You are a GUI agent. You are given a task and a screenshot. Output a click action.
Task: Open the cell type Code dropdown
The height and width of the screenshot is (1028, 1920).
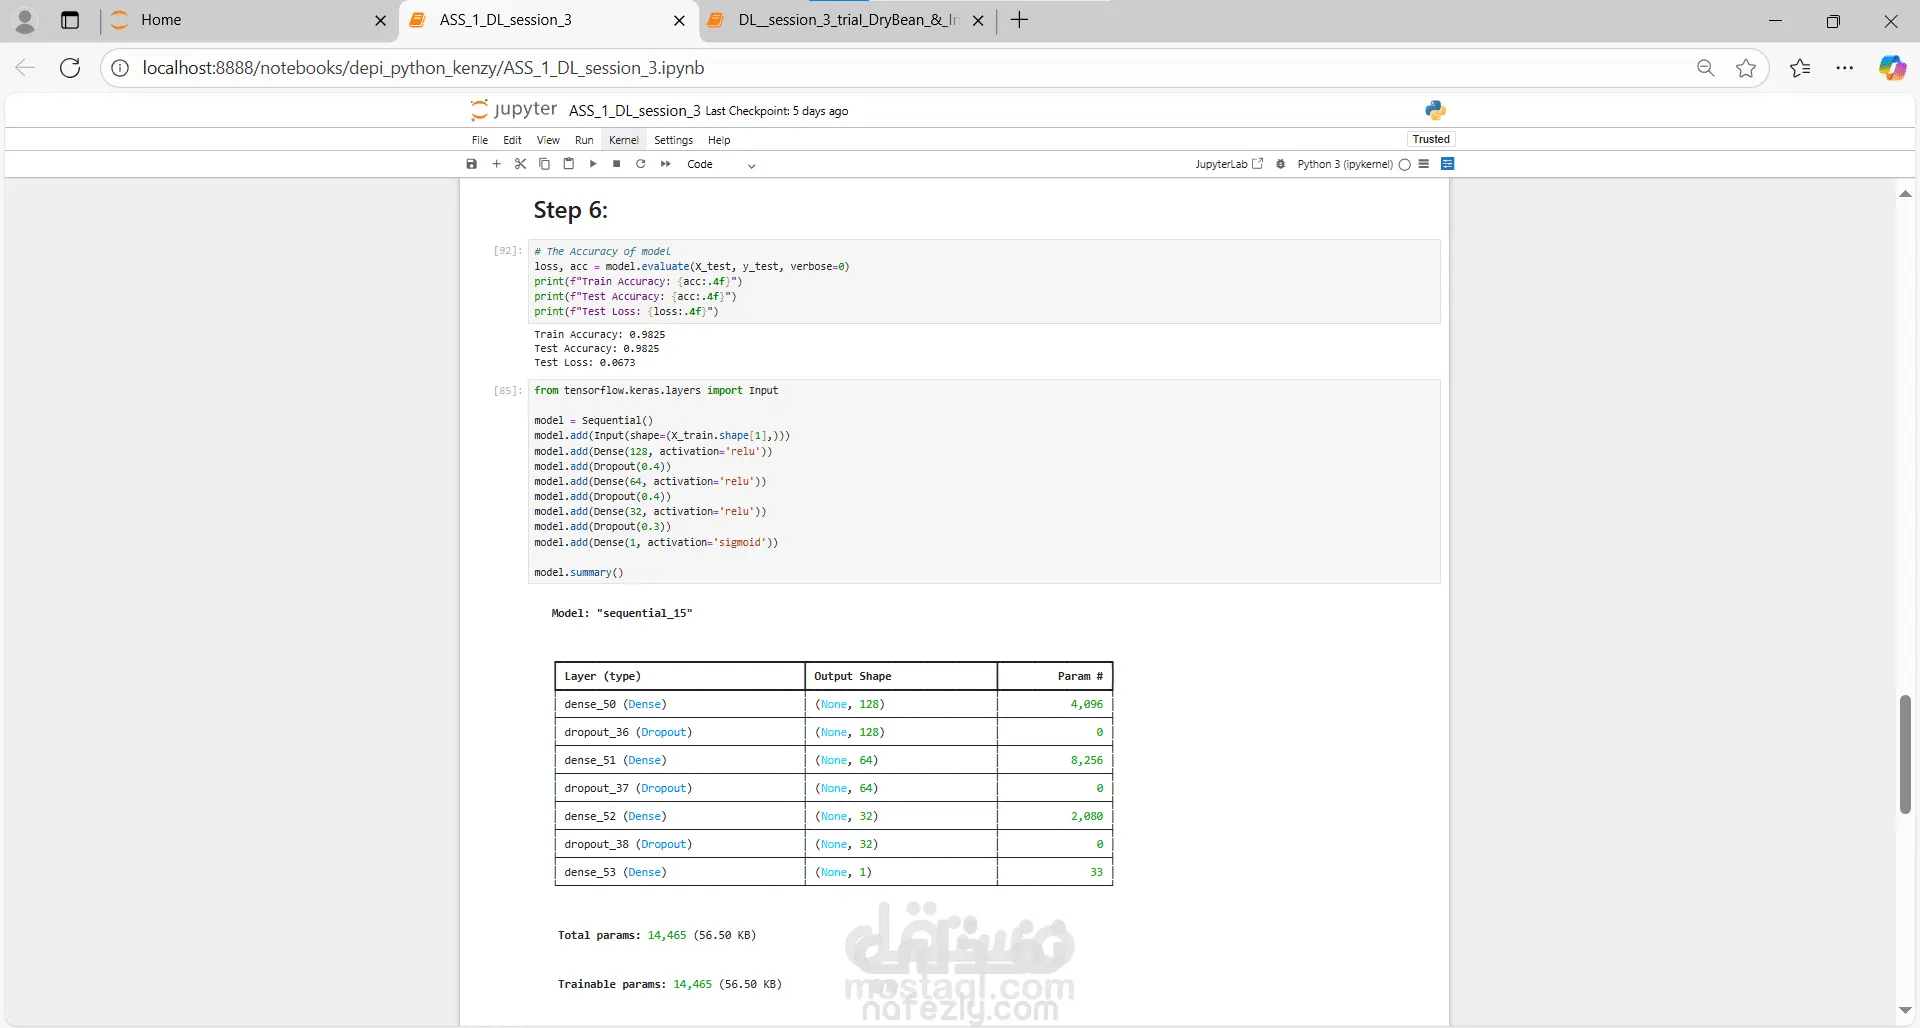click(721, 164)
